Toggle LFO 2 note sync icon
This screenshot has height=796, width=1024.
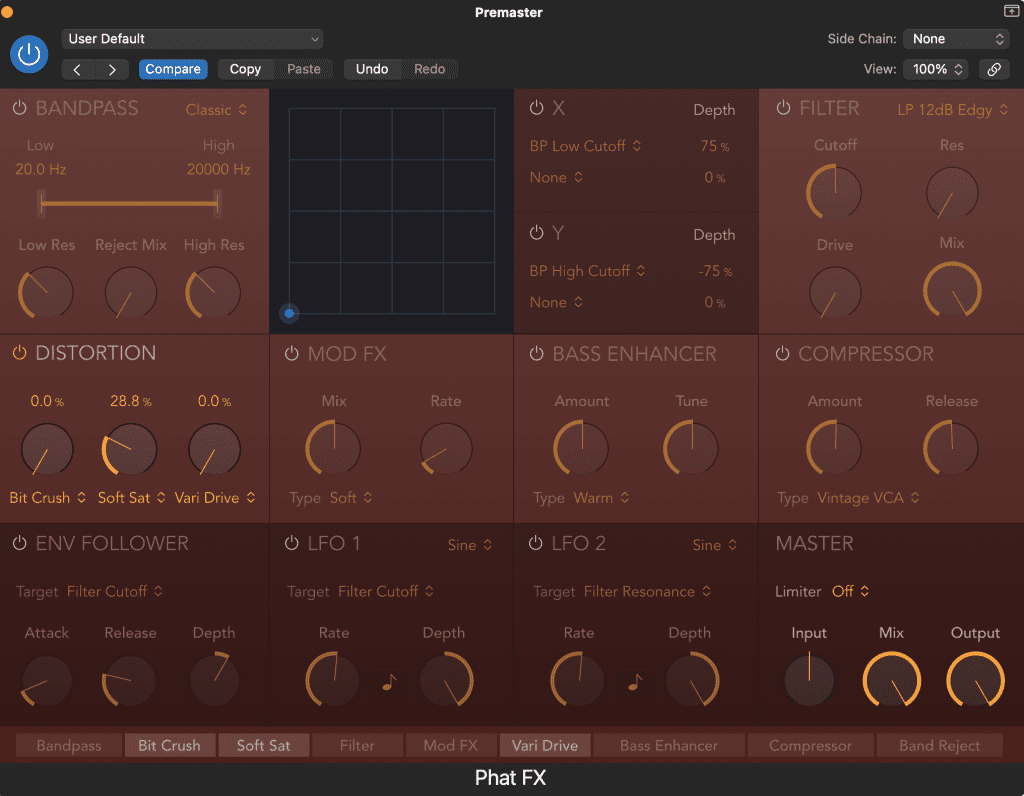click(634, 682)
